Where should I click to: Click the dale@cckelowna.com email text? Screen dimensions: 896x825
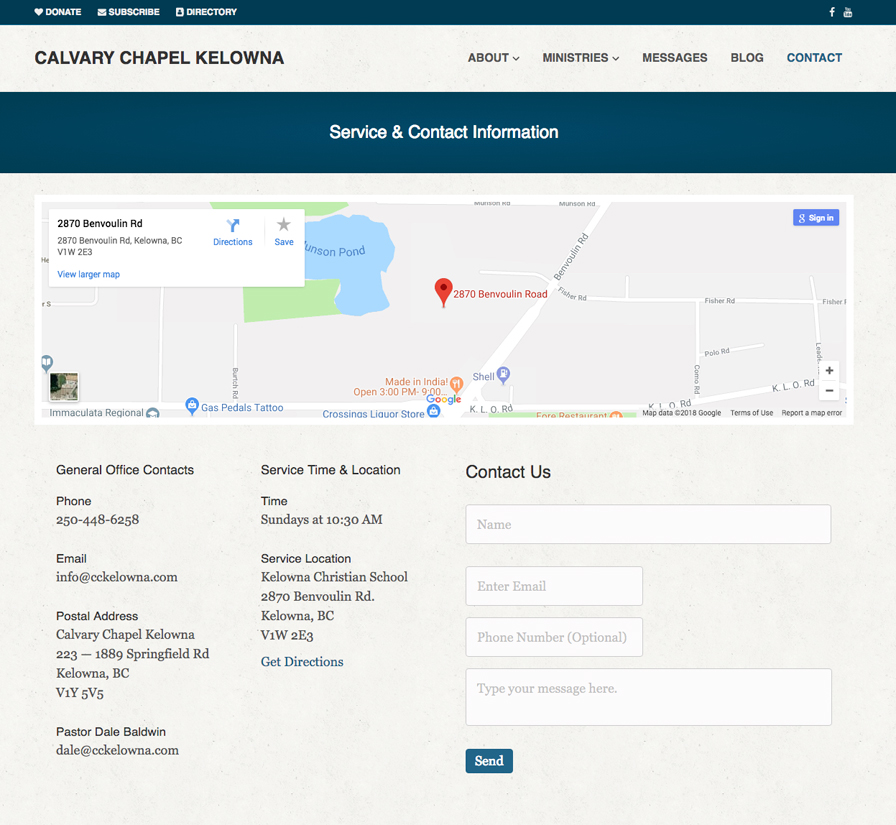(x=117, y=750)
